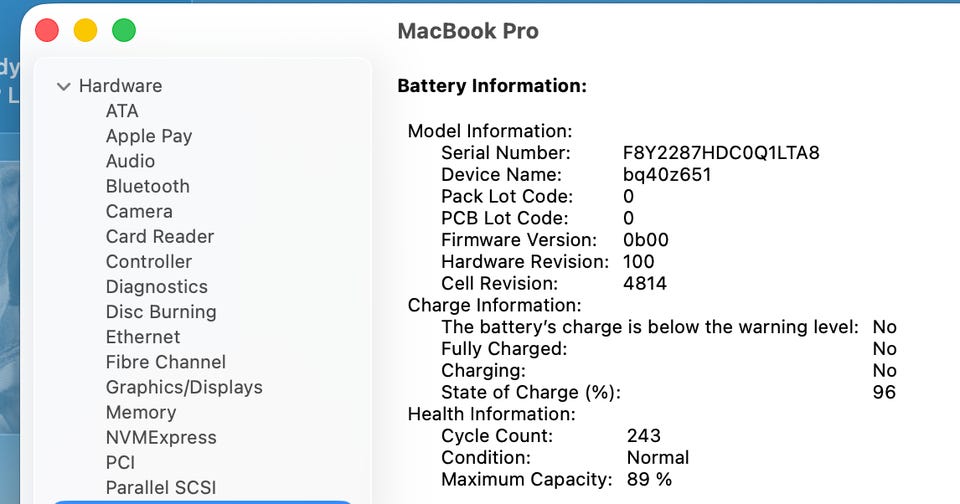Select Disc Burning in the sidebar

(x=161, y=312)
